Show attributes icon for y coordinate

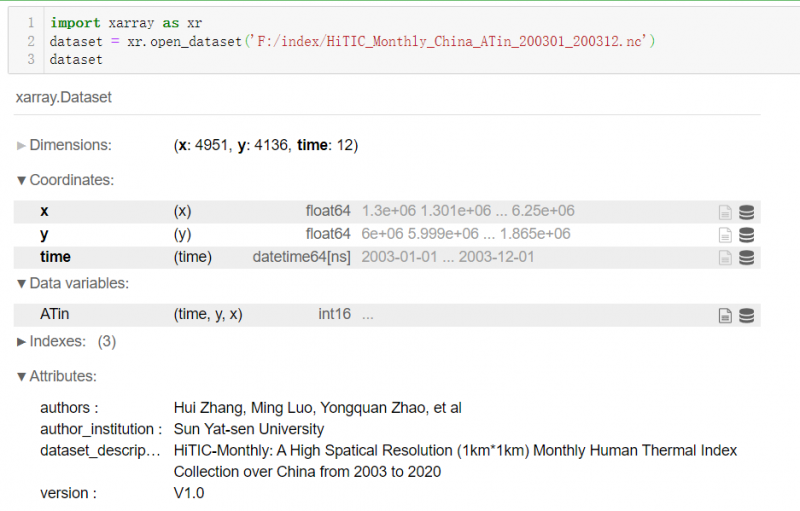(x=725, y=234)
